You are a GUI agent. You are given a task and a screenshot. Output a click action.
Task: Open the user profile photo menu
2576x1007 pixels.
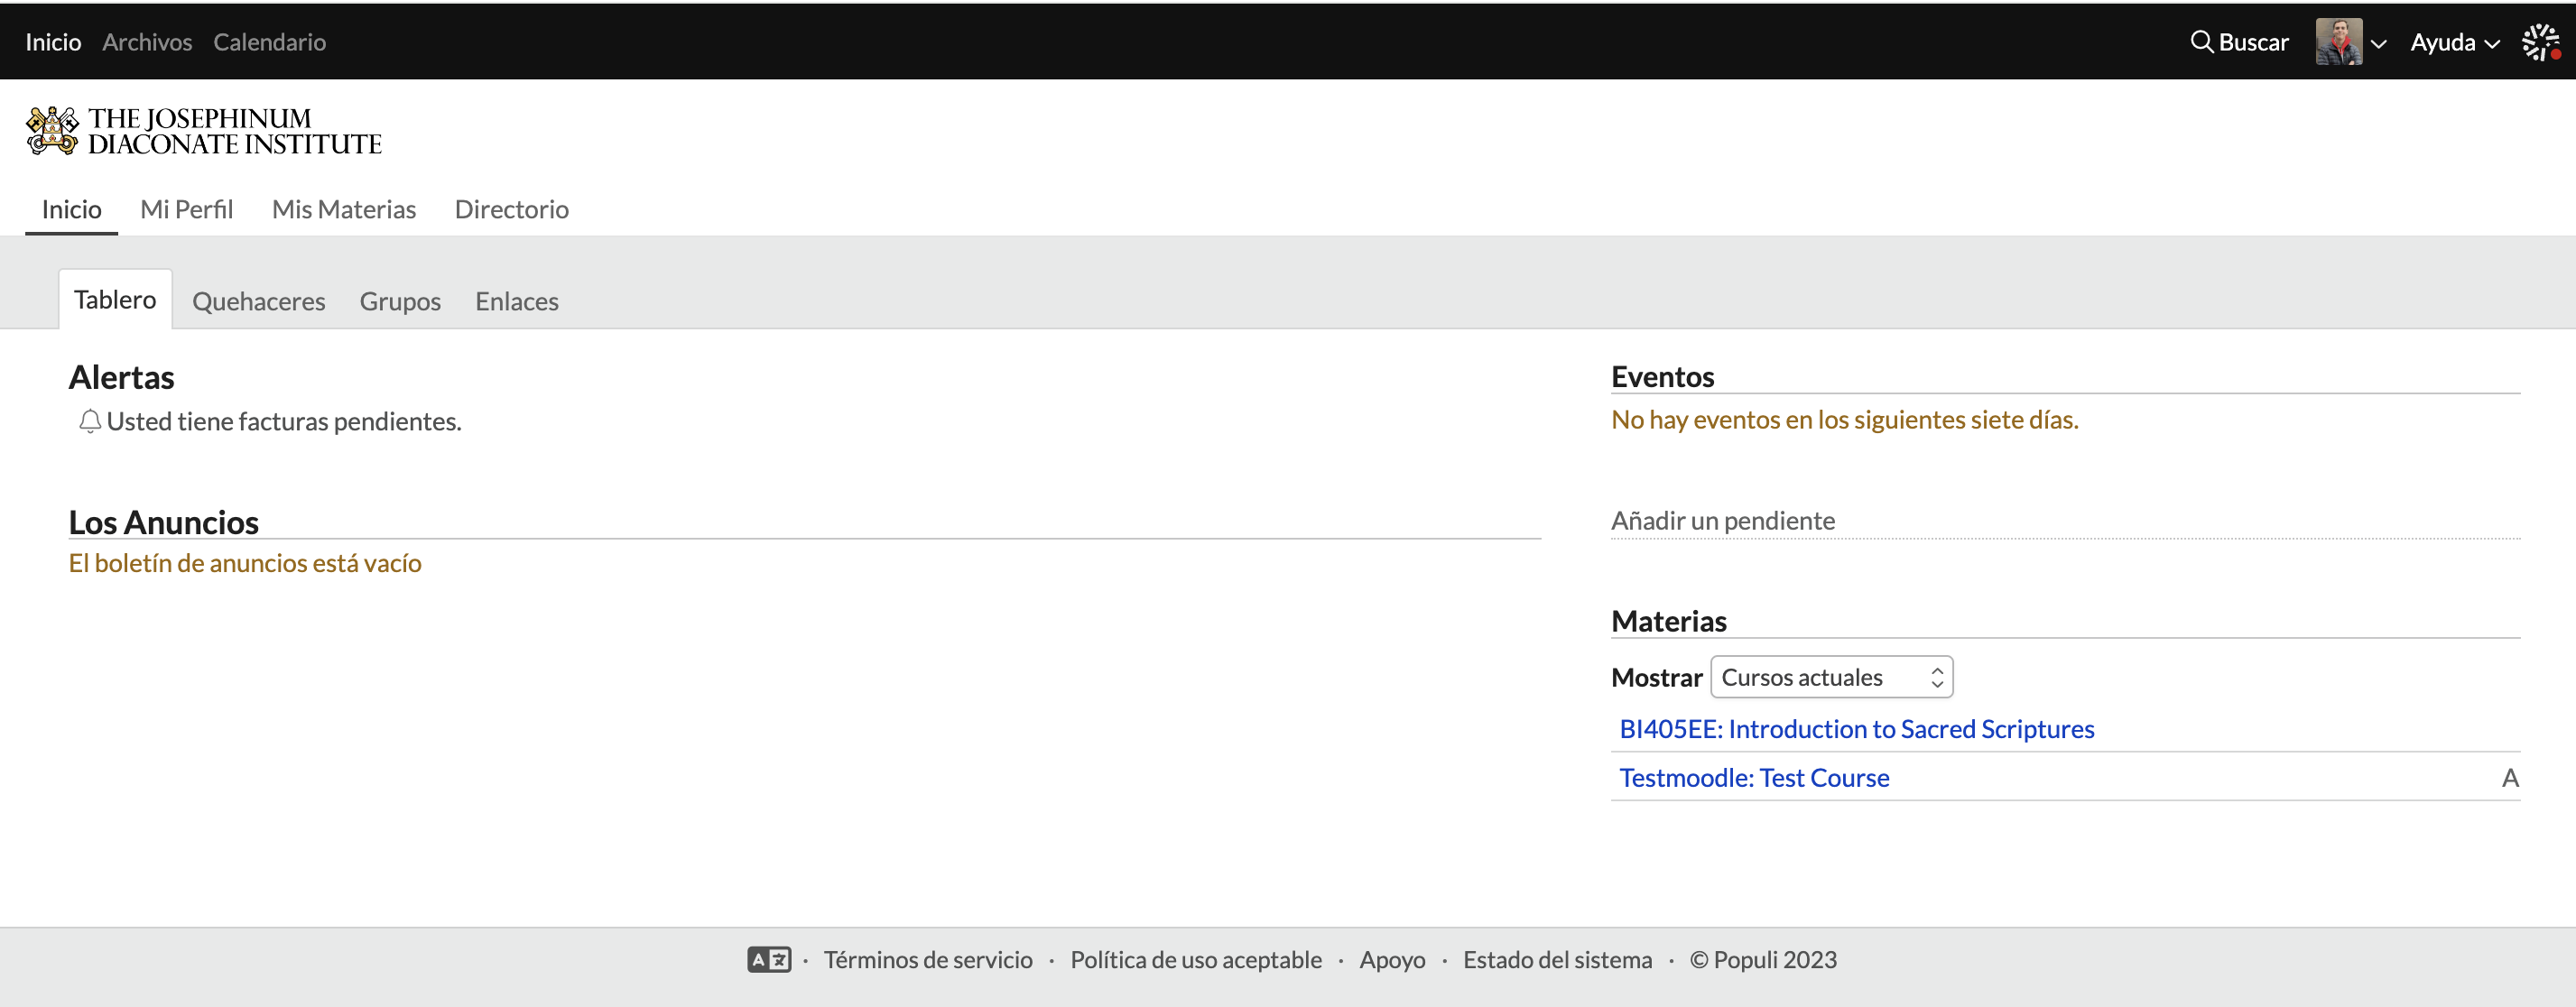[x=2338, y=42]
